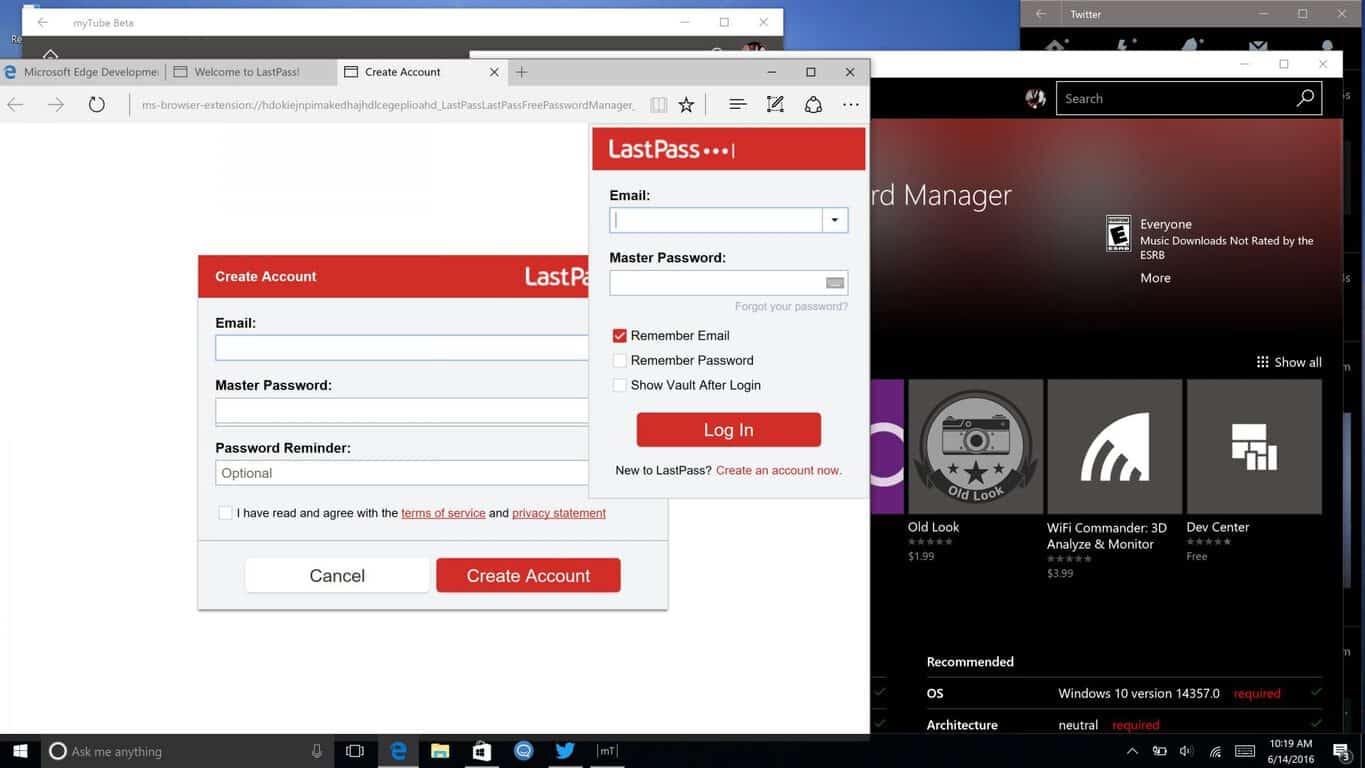Open Store user profile avatar
This screenshot has height=768, width=1365.
1036,98
